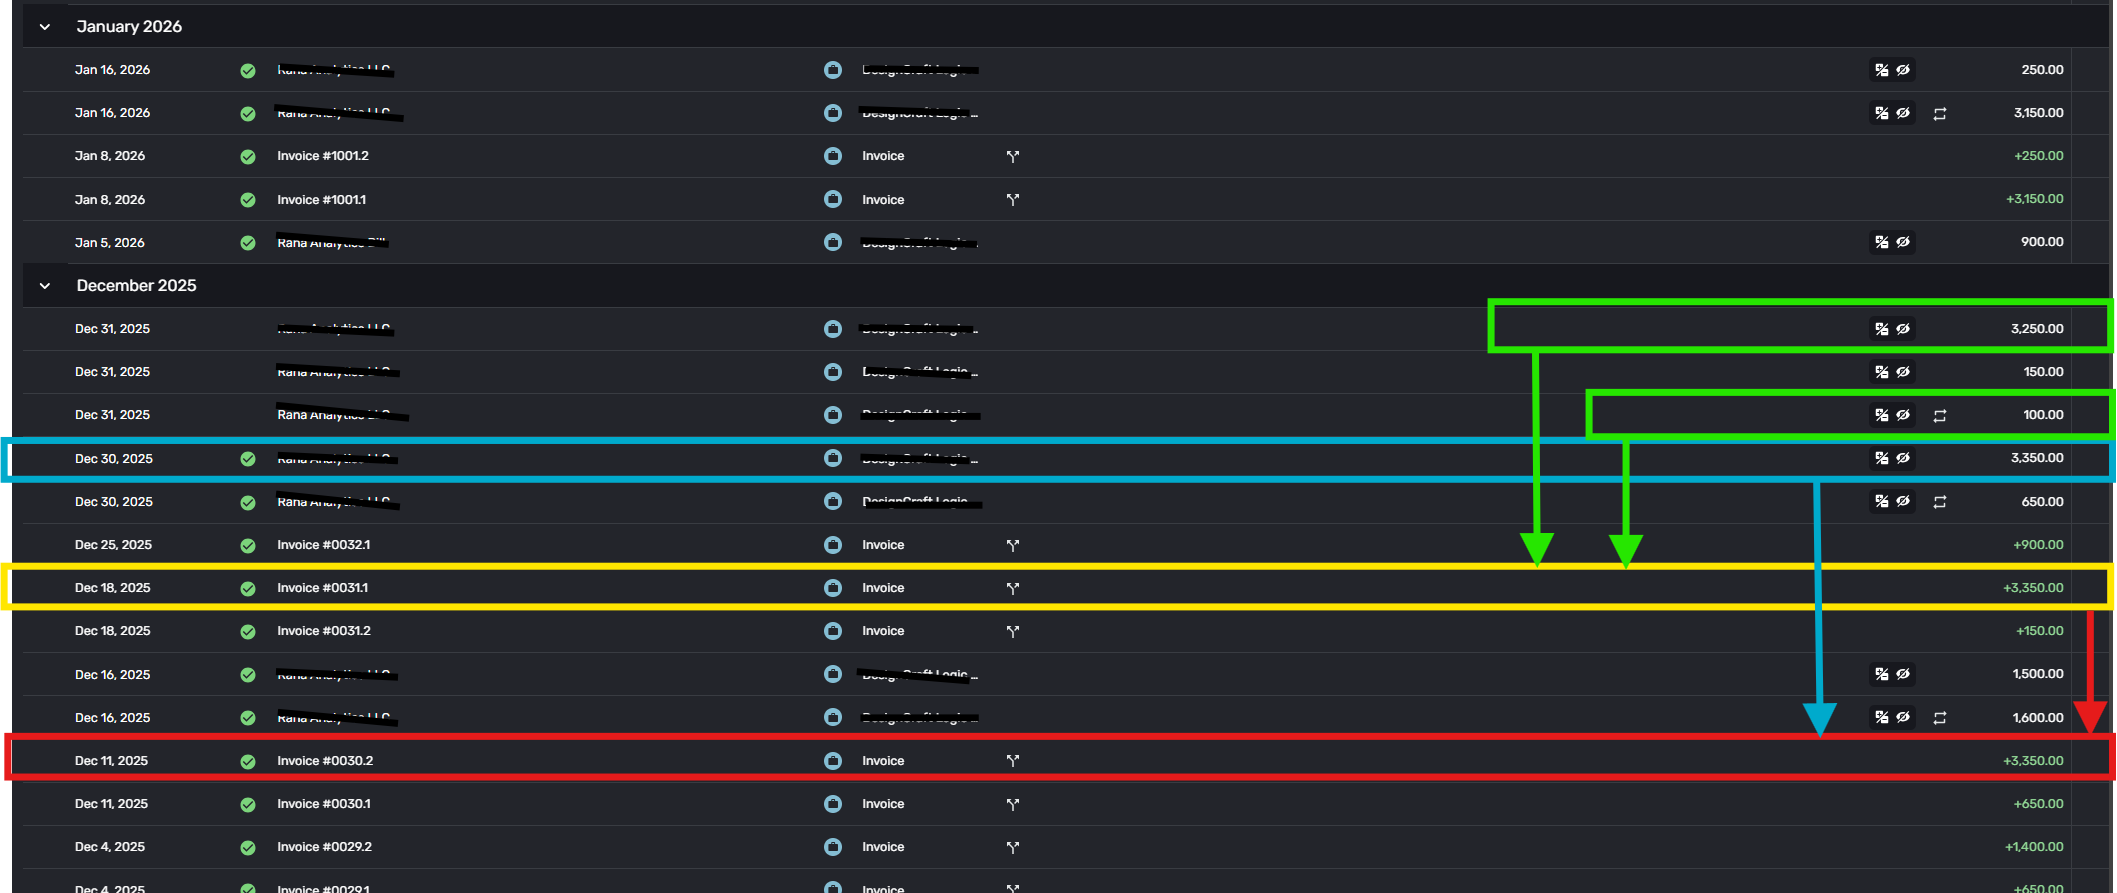Click exclude-from-budget icon on the 3,250.00 row
2117x893 pixels.
1882,329
